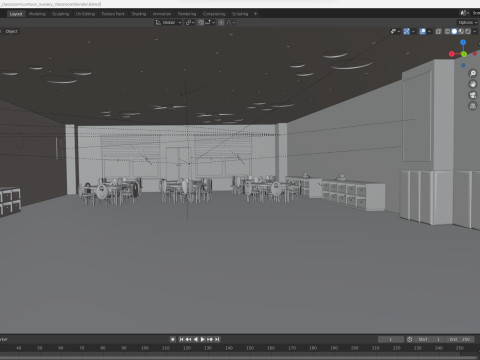This screenshot has height=360, width=480.
Task: Open the Scripting workspace tab
Action: point(240,14)
